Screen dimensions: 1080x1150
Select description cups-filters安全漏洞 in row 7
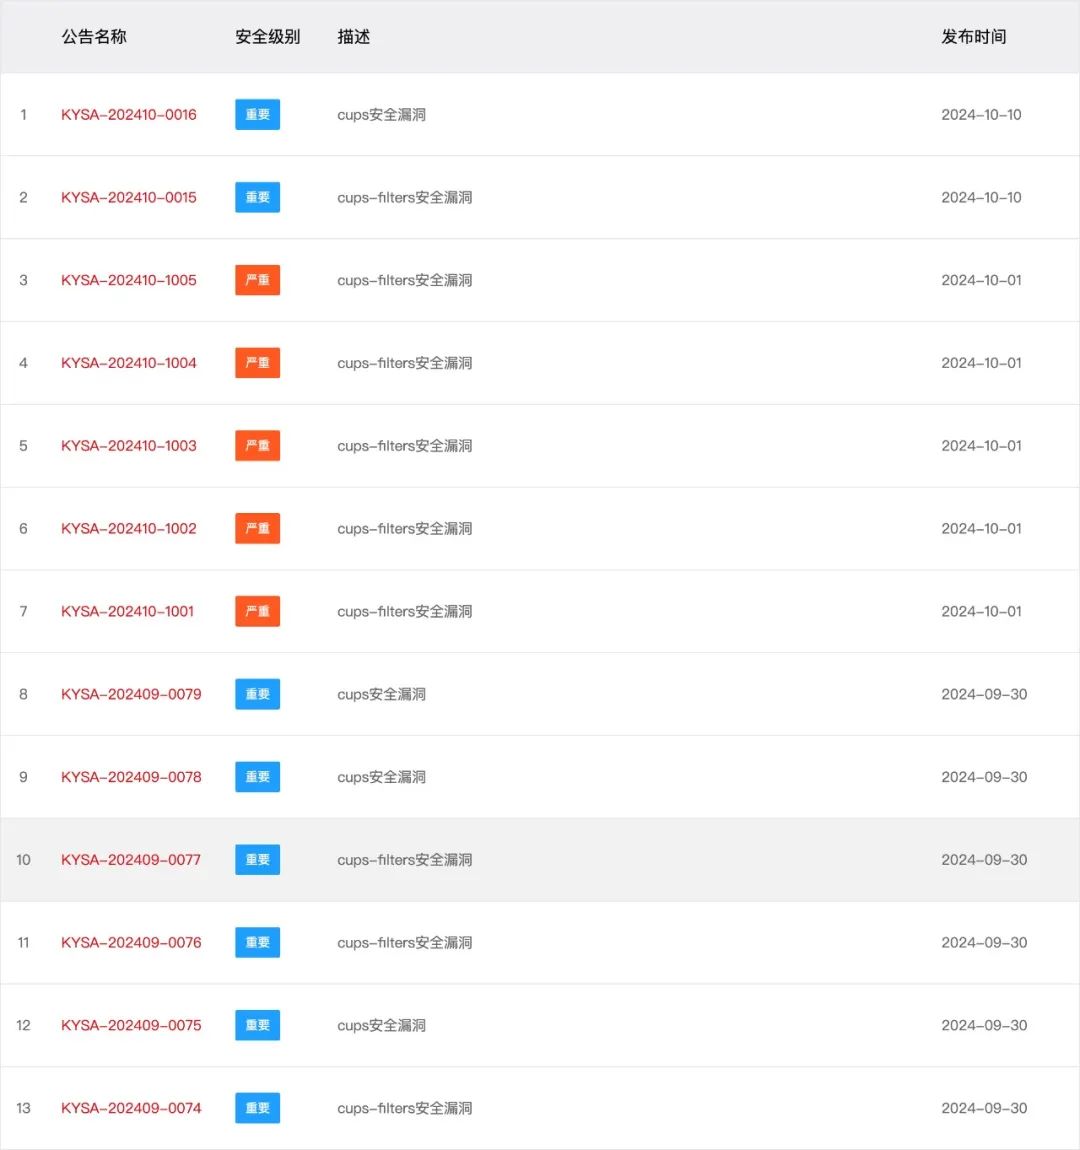(405, 612)
